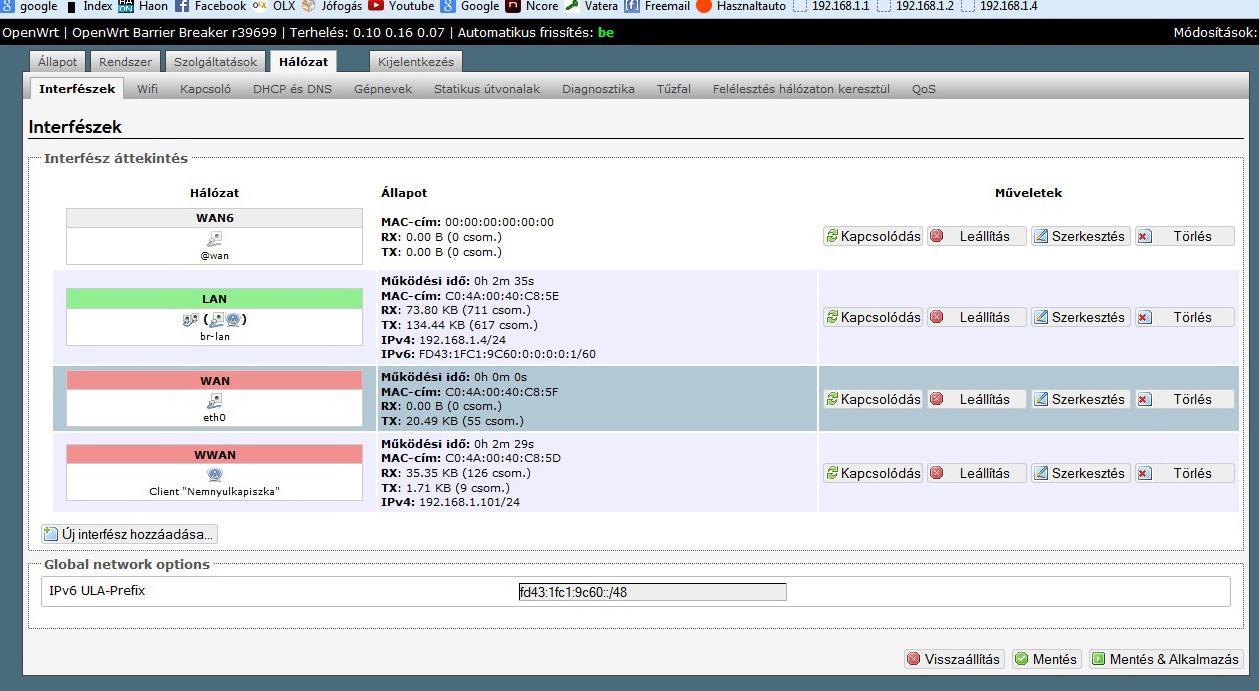
Task: Open the Gépnevek sub-tab
Action: [383, 89]
